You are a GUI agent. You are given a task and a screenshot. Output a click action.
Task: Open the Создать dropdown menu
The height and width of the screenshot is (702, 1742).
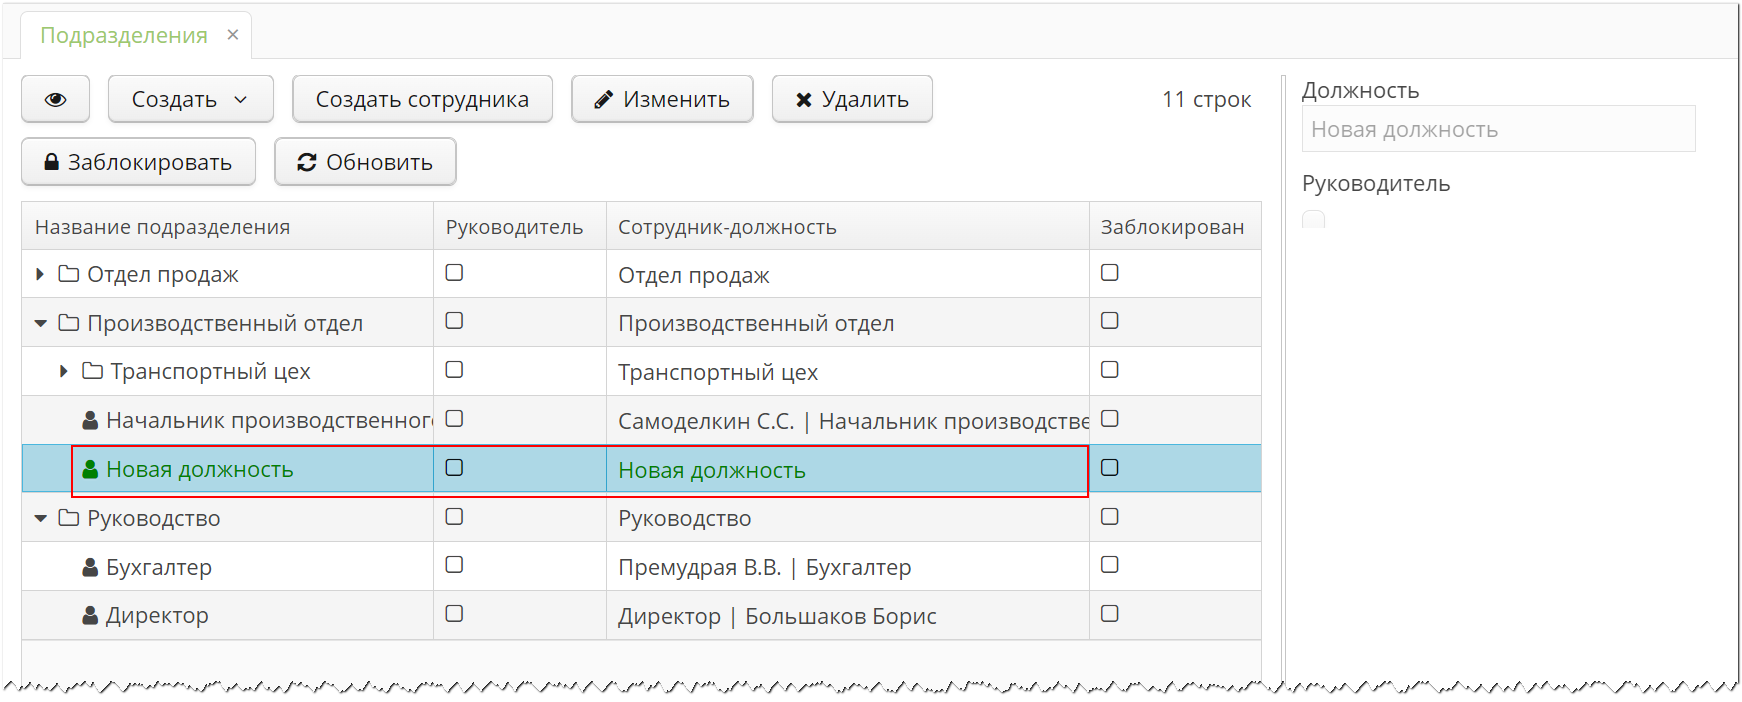pyautogui.click(x=190, y=98)
